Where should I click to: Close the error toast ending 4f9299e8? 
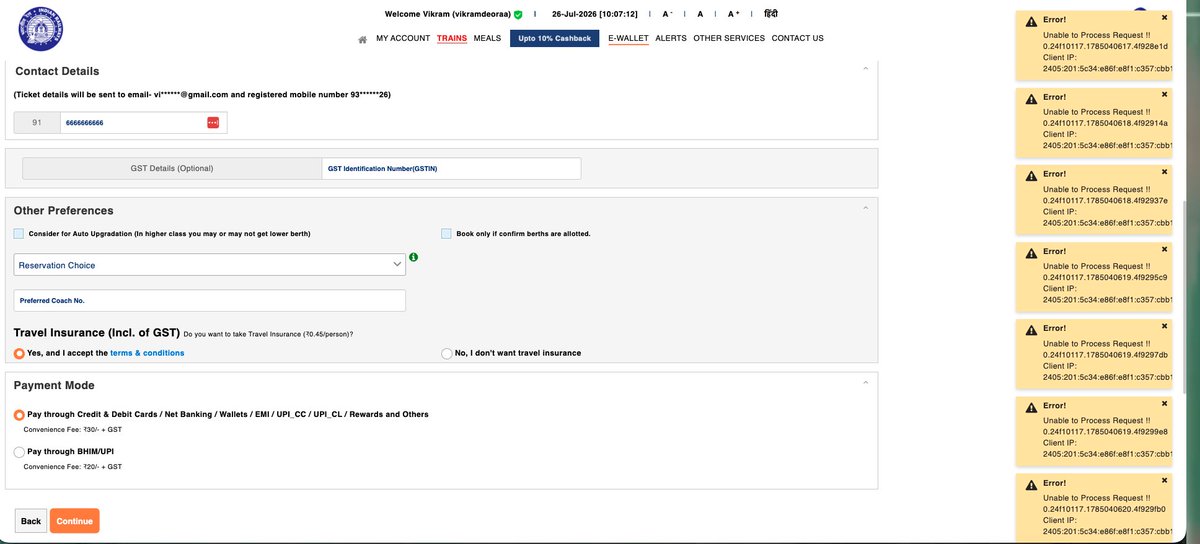(x=1164, y=404)
